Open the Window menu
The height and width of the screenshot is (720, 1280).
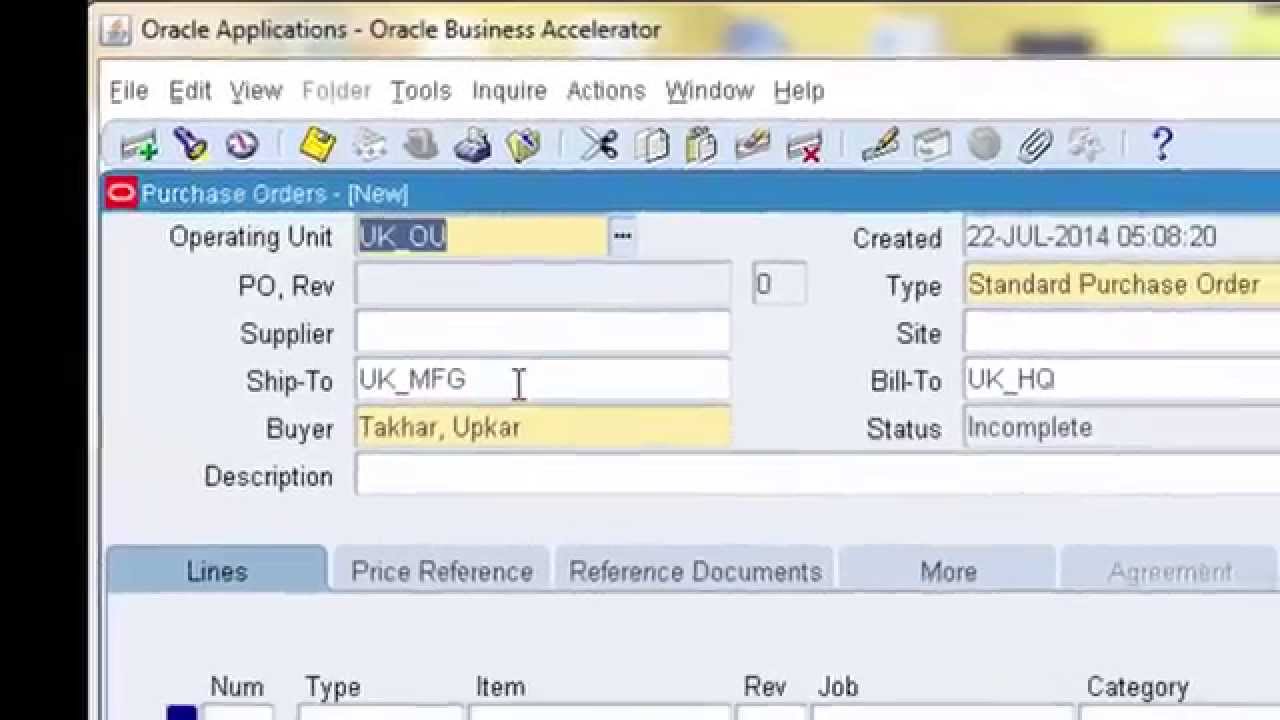709,91
